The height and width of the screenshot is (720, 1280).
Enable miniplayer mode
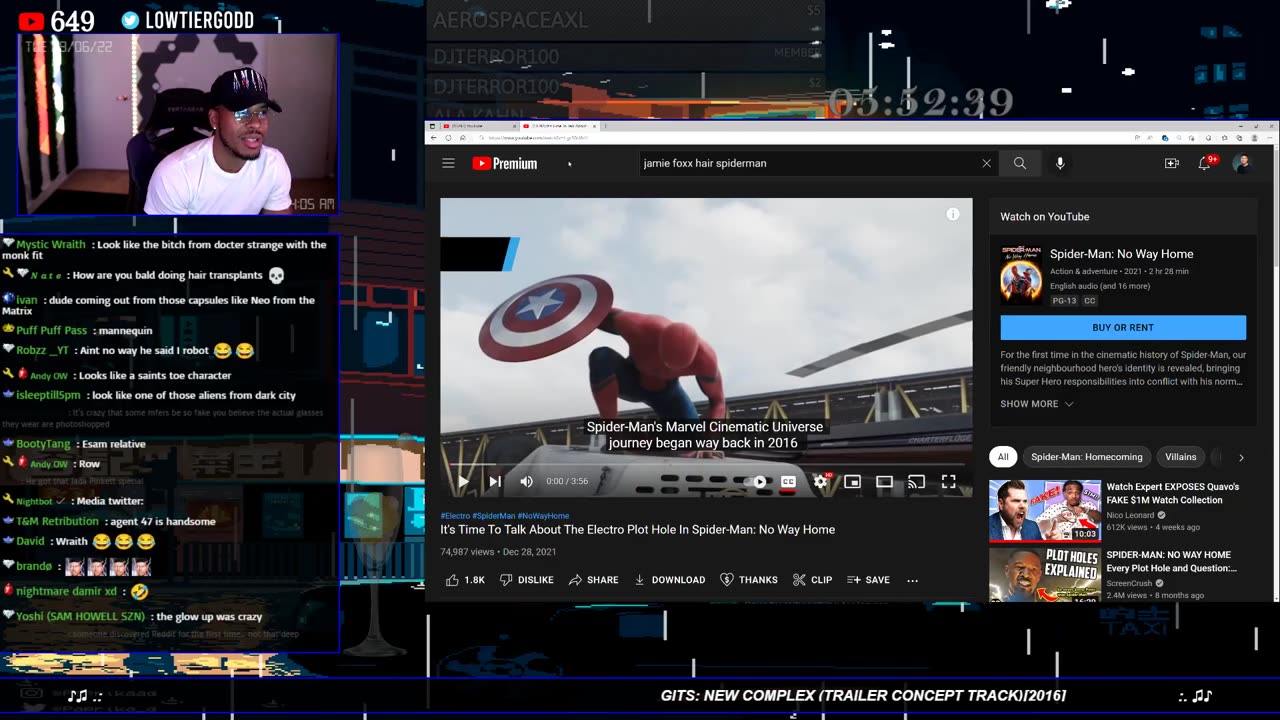coord(852,481)
